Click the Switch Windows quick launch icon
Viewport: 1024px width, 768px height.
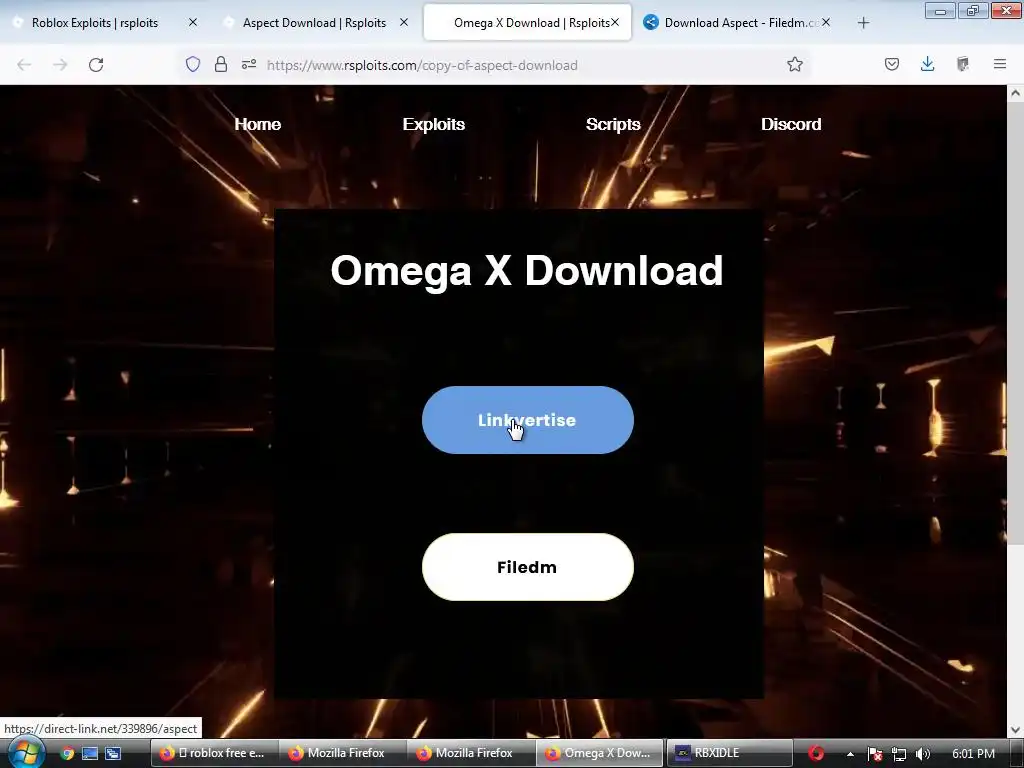point(113,754)
